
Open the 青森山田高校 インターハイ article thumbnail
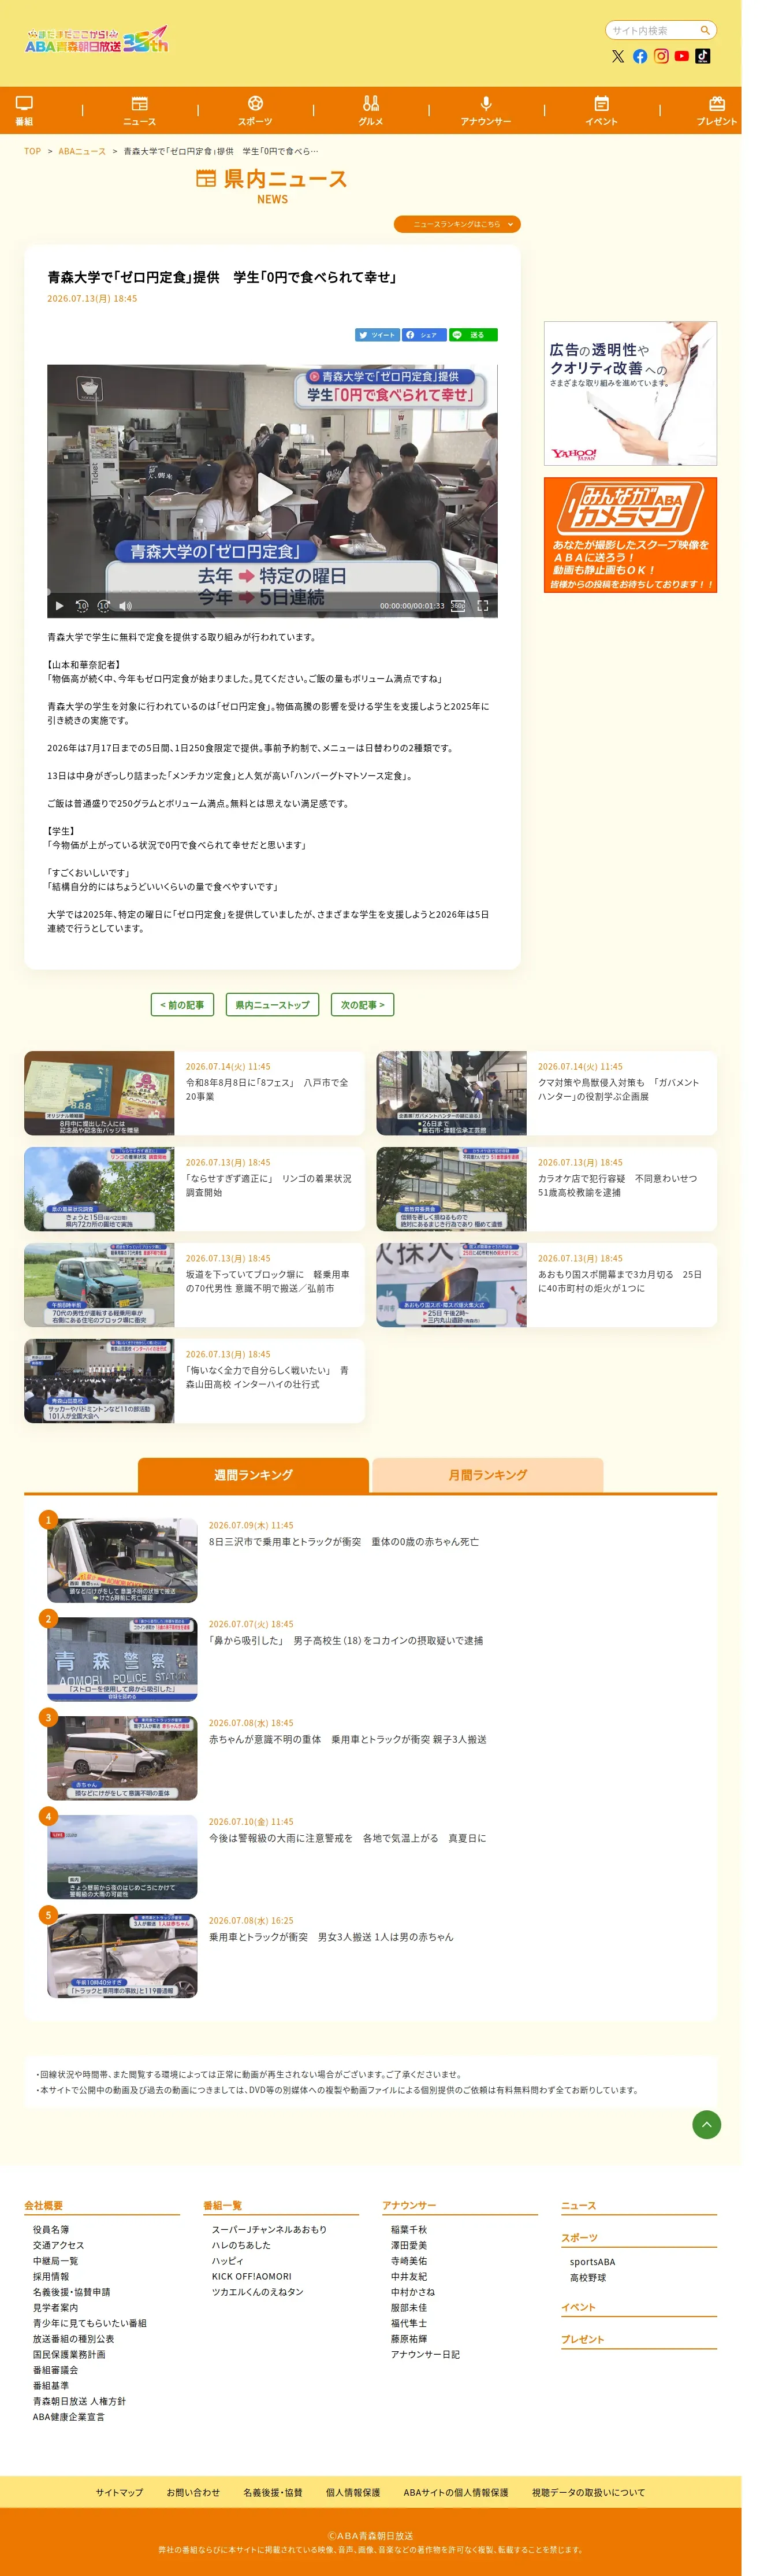[99, 1381]
